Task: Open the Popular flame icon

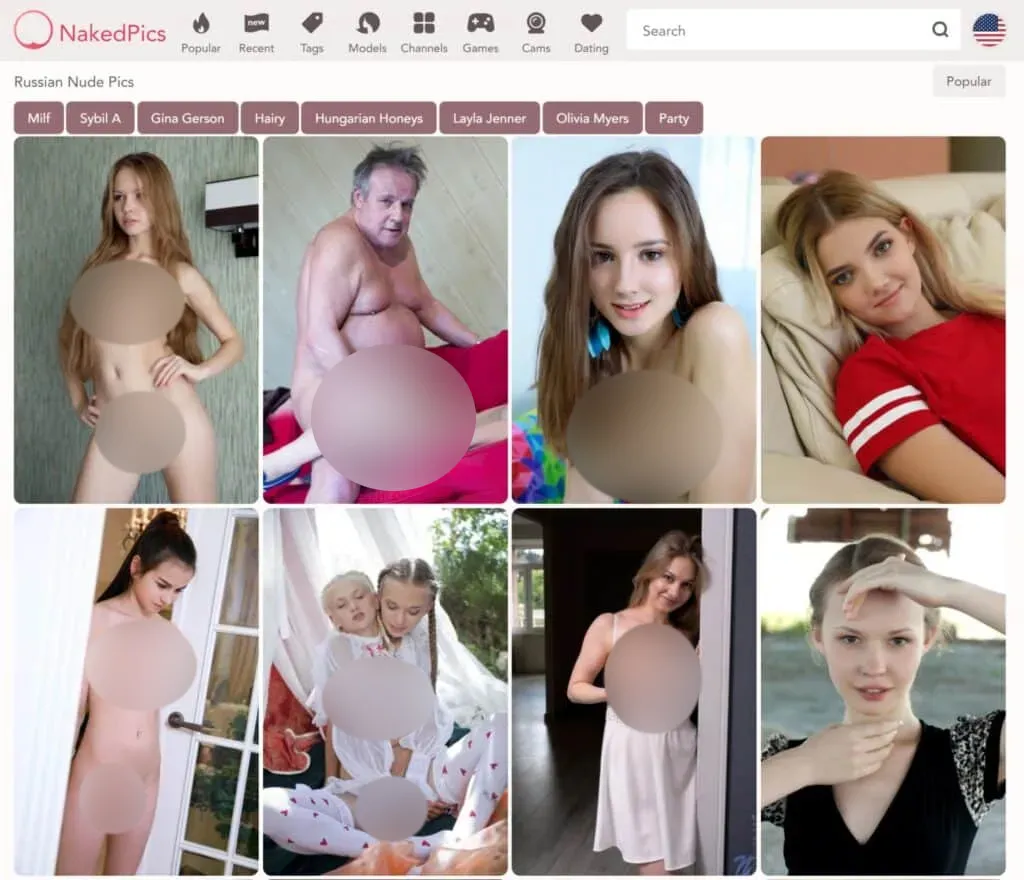Action: coord(201,23)
